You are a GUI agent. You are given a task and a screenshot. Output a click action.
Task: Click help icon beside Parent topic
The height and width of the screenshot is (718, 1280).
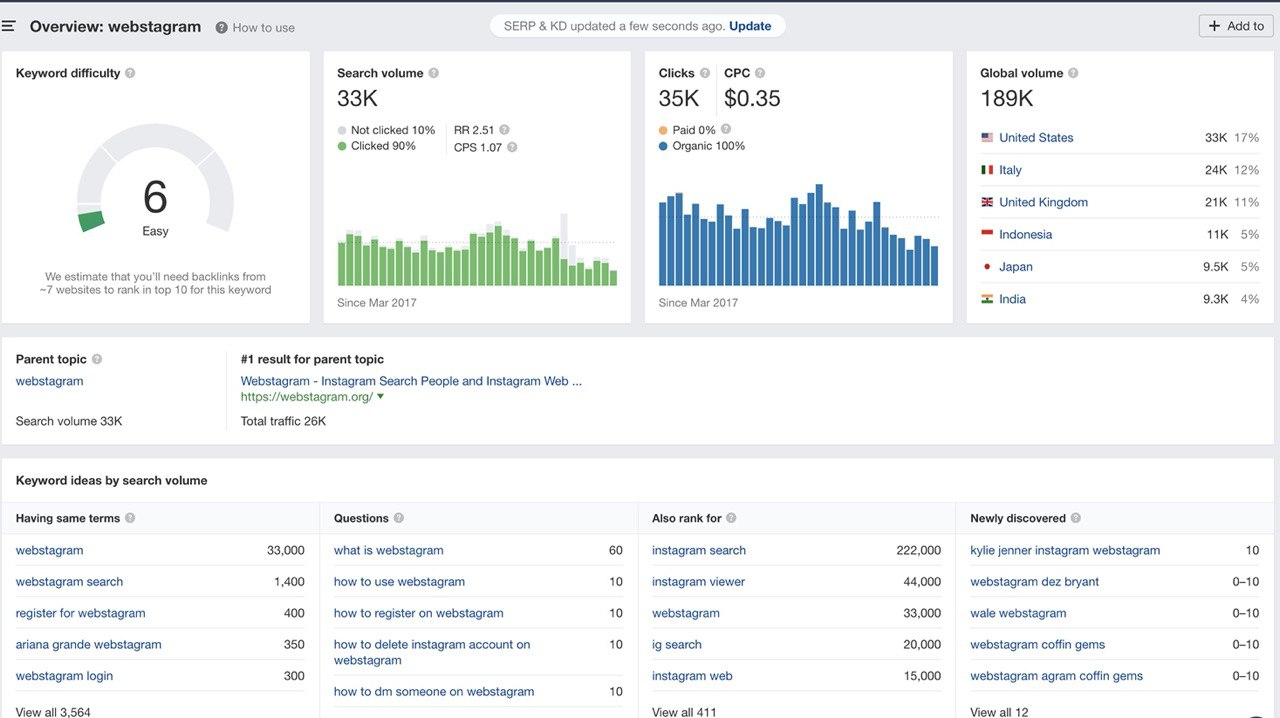[x=97, y=359]
